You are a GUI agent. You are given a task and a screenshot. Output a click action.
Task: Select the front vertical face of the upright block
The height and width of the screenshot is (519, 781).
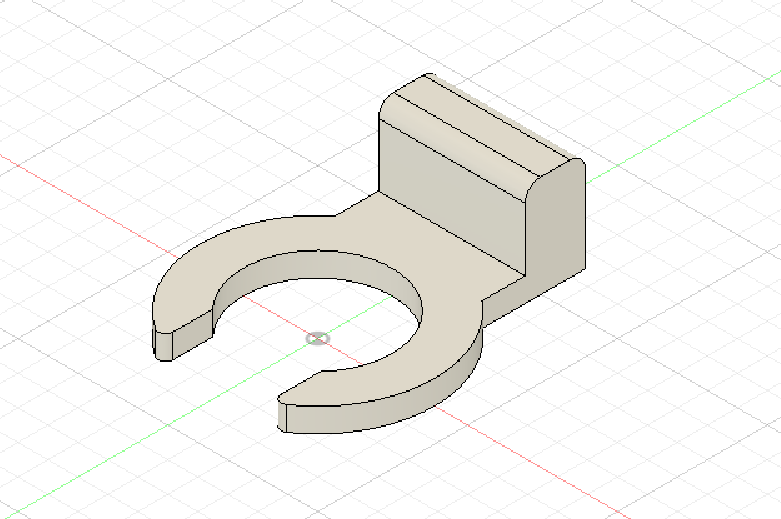pos(451,197)
